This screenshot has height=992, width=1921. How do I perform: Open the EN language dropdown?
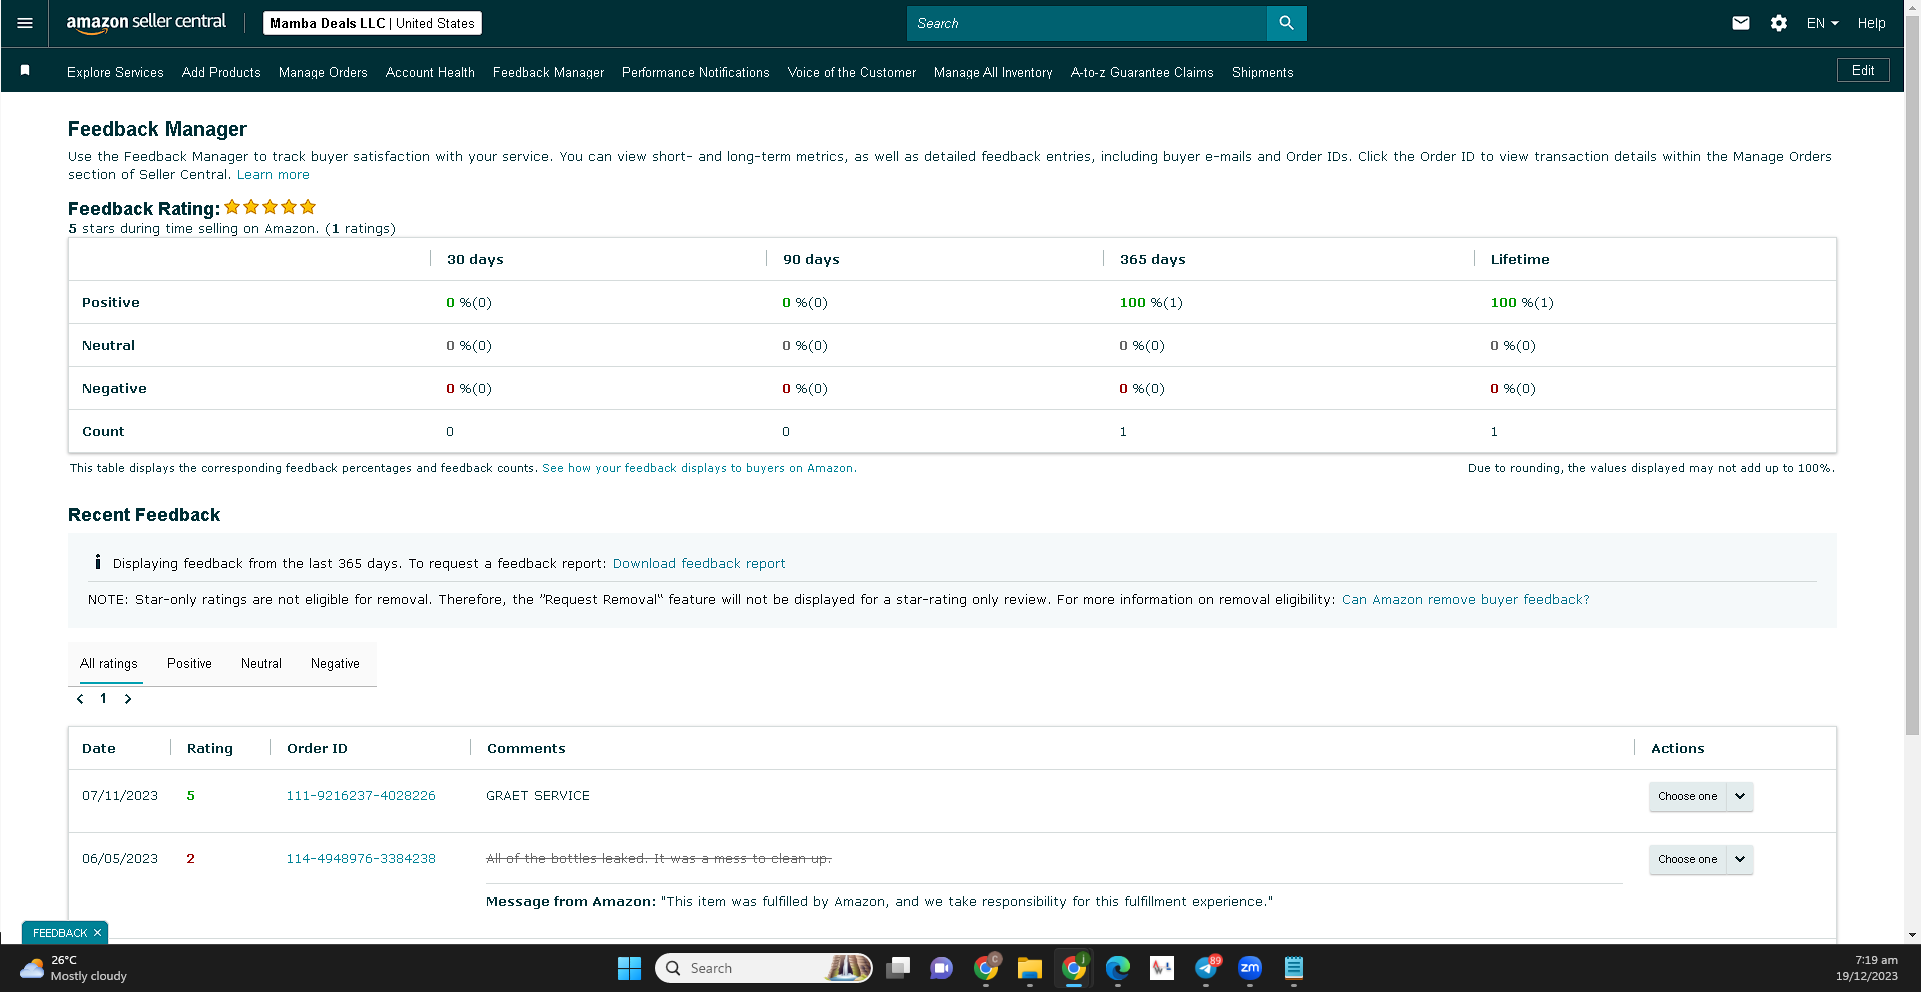[x=1823, y=23]
